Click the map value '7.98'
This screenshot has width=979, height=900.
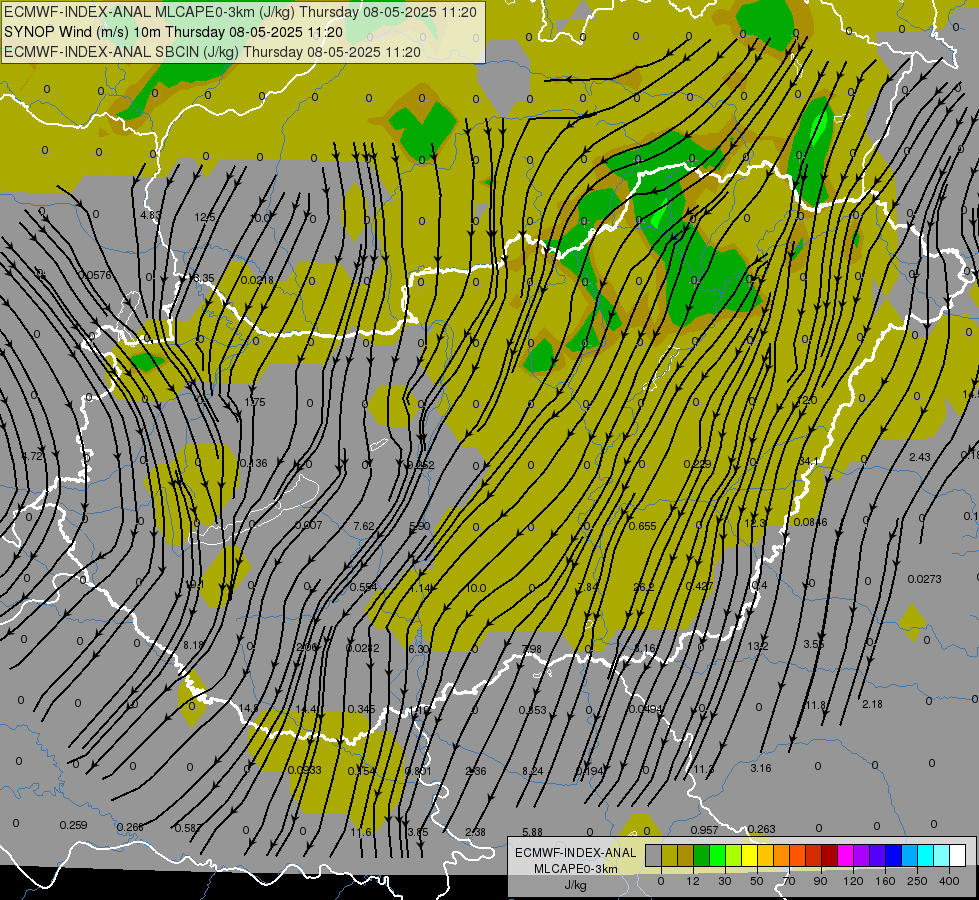[x=531, y=650]
